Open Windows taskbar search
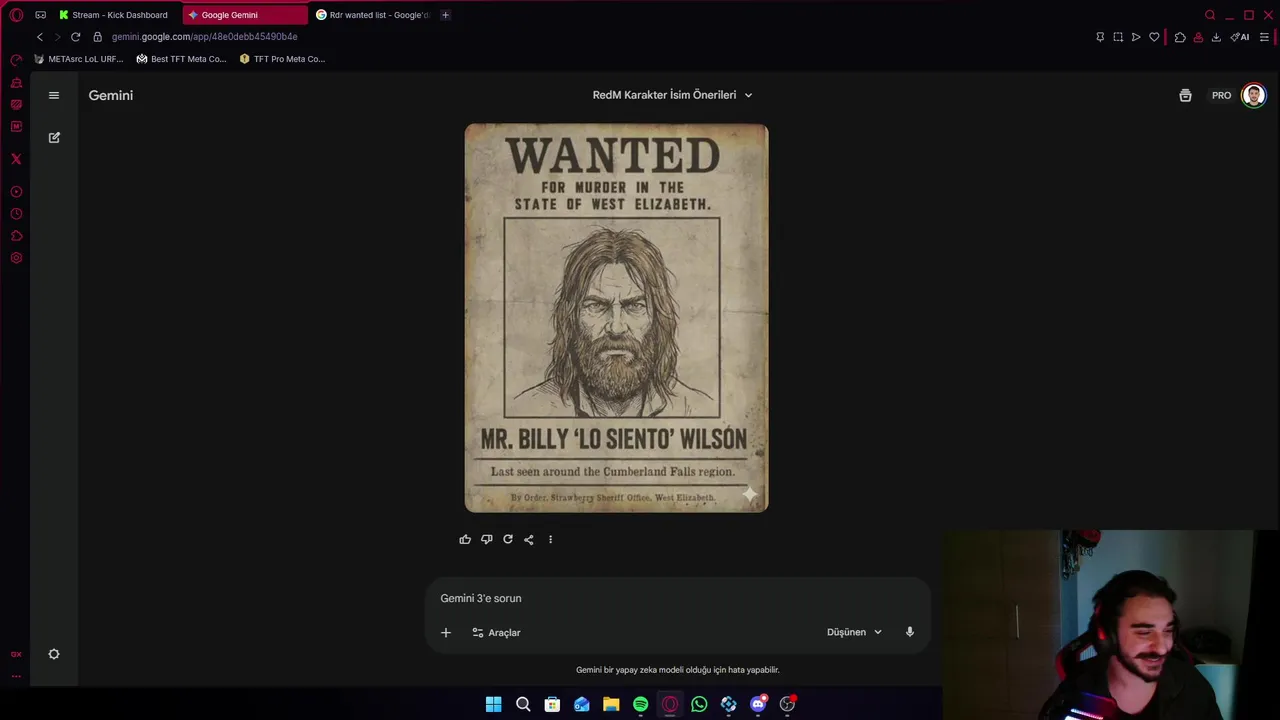Viewport: 1280px width, 720px height. click(x=523, y=704)
